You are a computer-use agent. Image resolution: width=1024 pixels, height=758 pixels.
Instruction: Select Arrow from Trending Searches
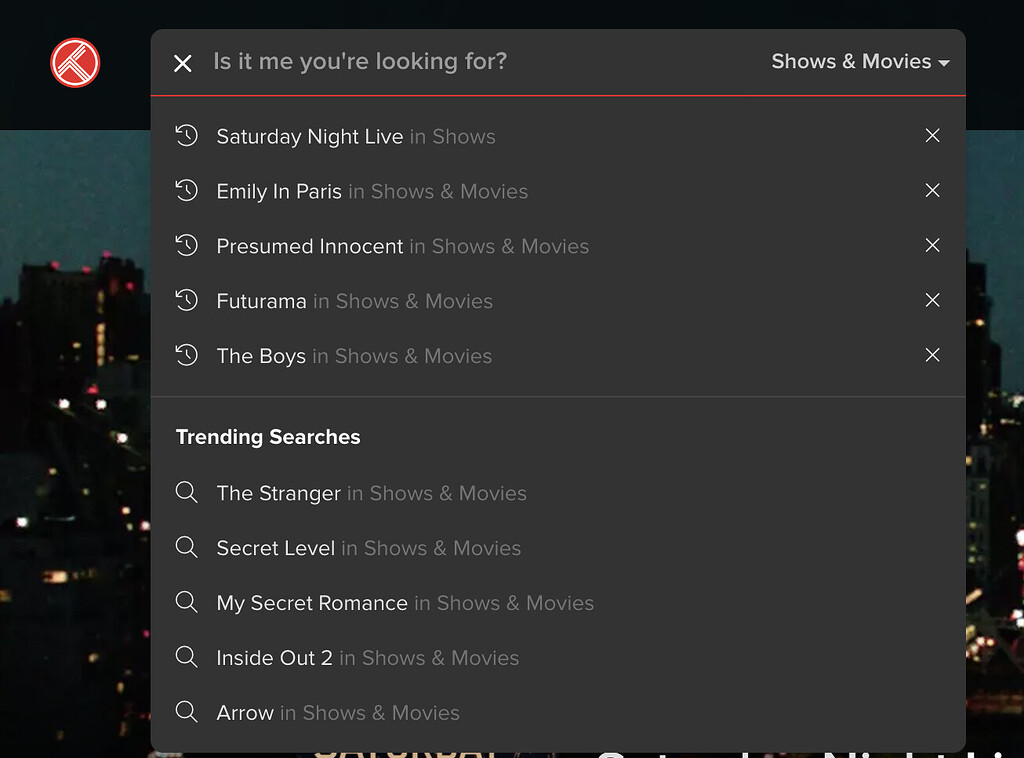[244, 712]
